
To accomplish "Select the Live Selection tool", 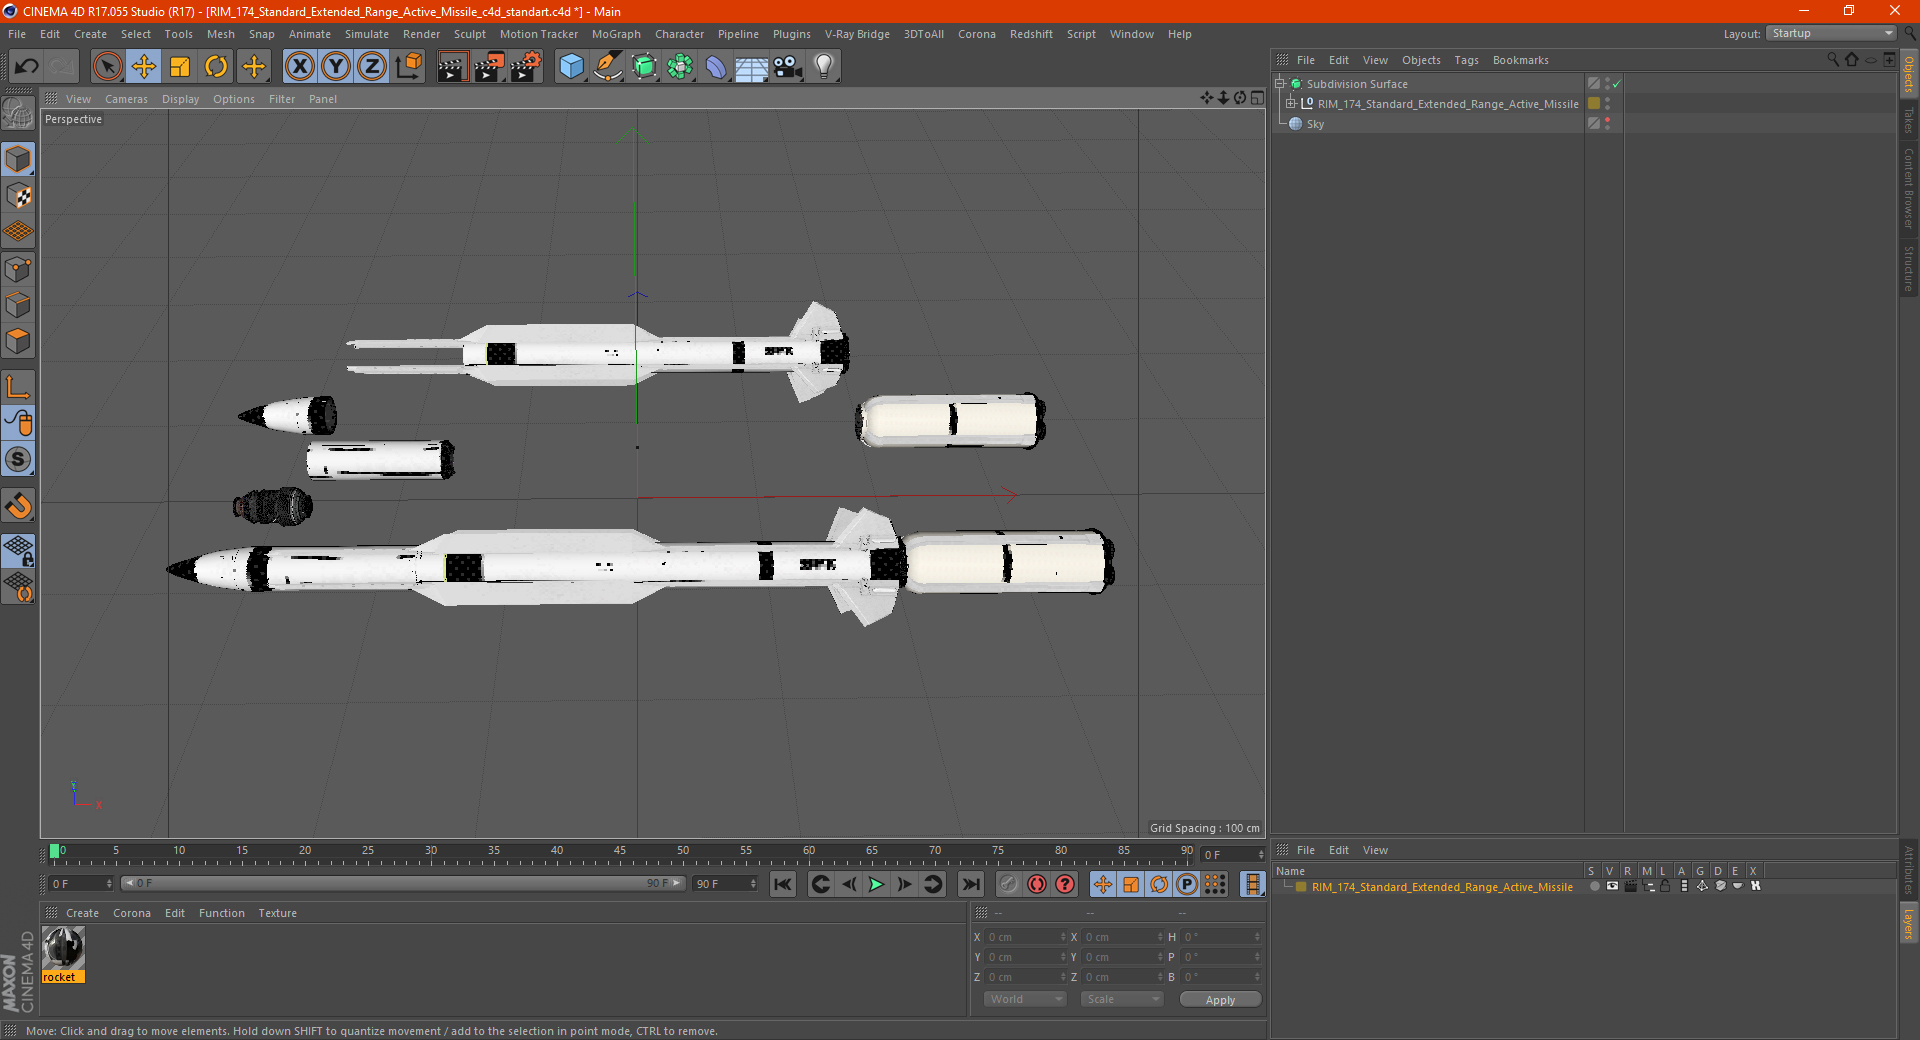I will pyautogui.click(x=107, y=66).
